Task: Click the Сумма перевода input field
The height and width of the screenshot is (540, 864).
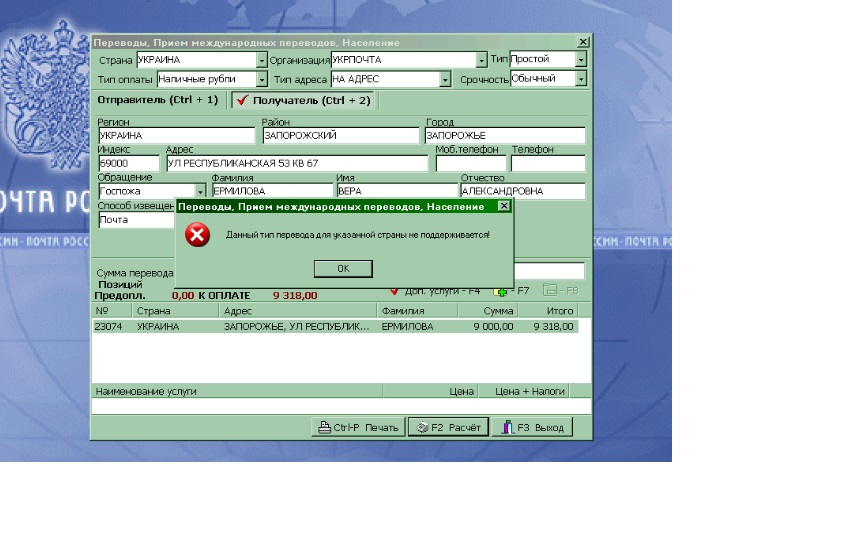Action: click(549, 271)
